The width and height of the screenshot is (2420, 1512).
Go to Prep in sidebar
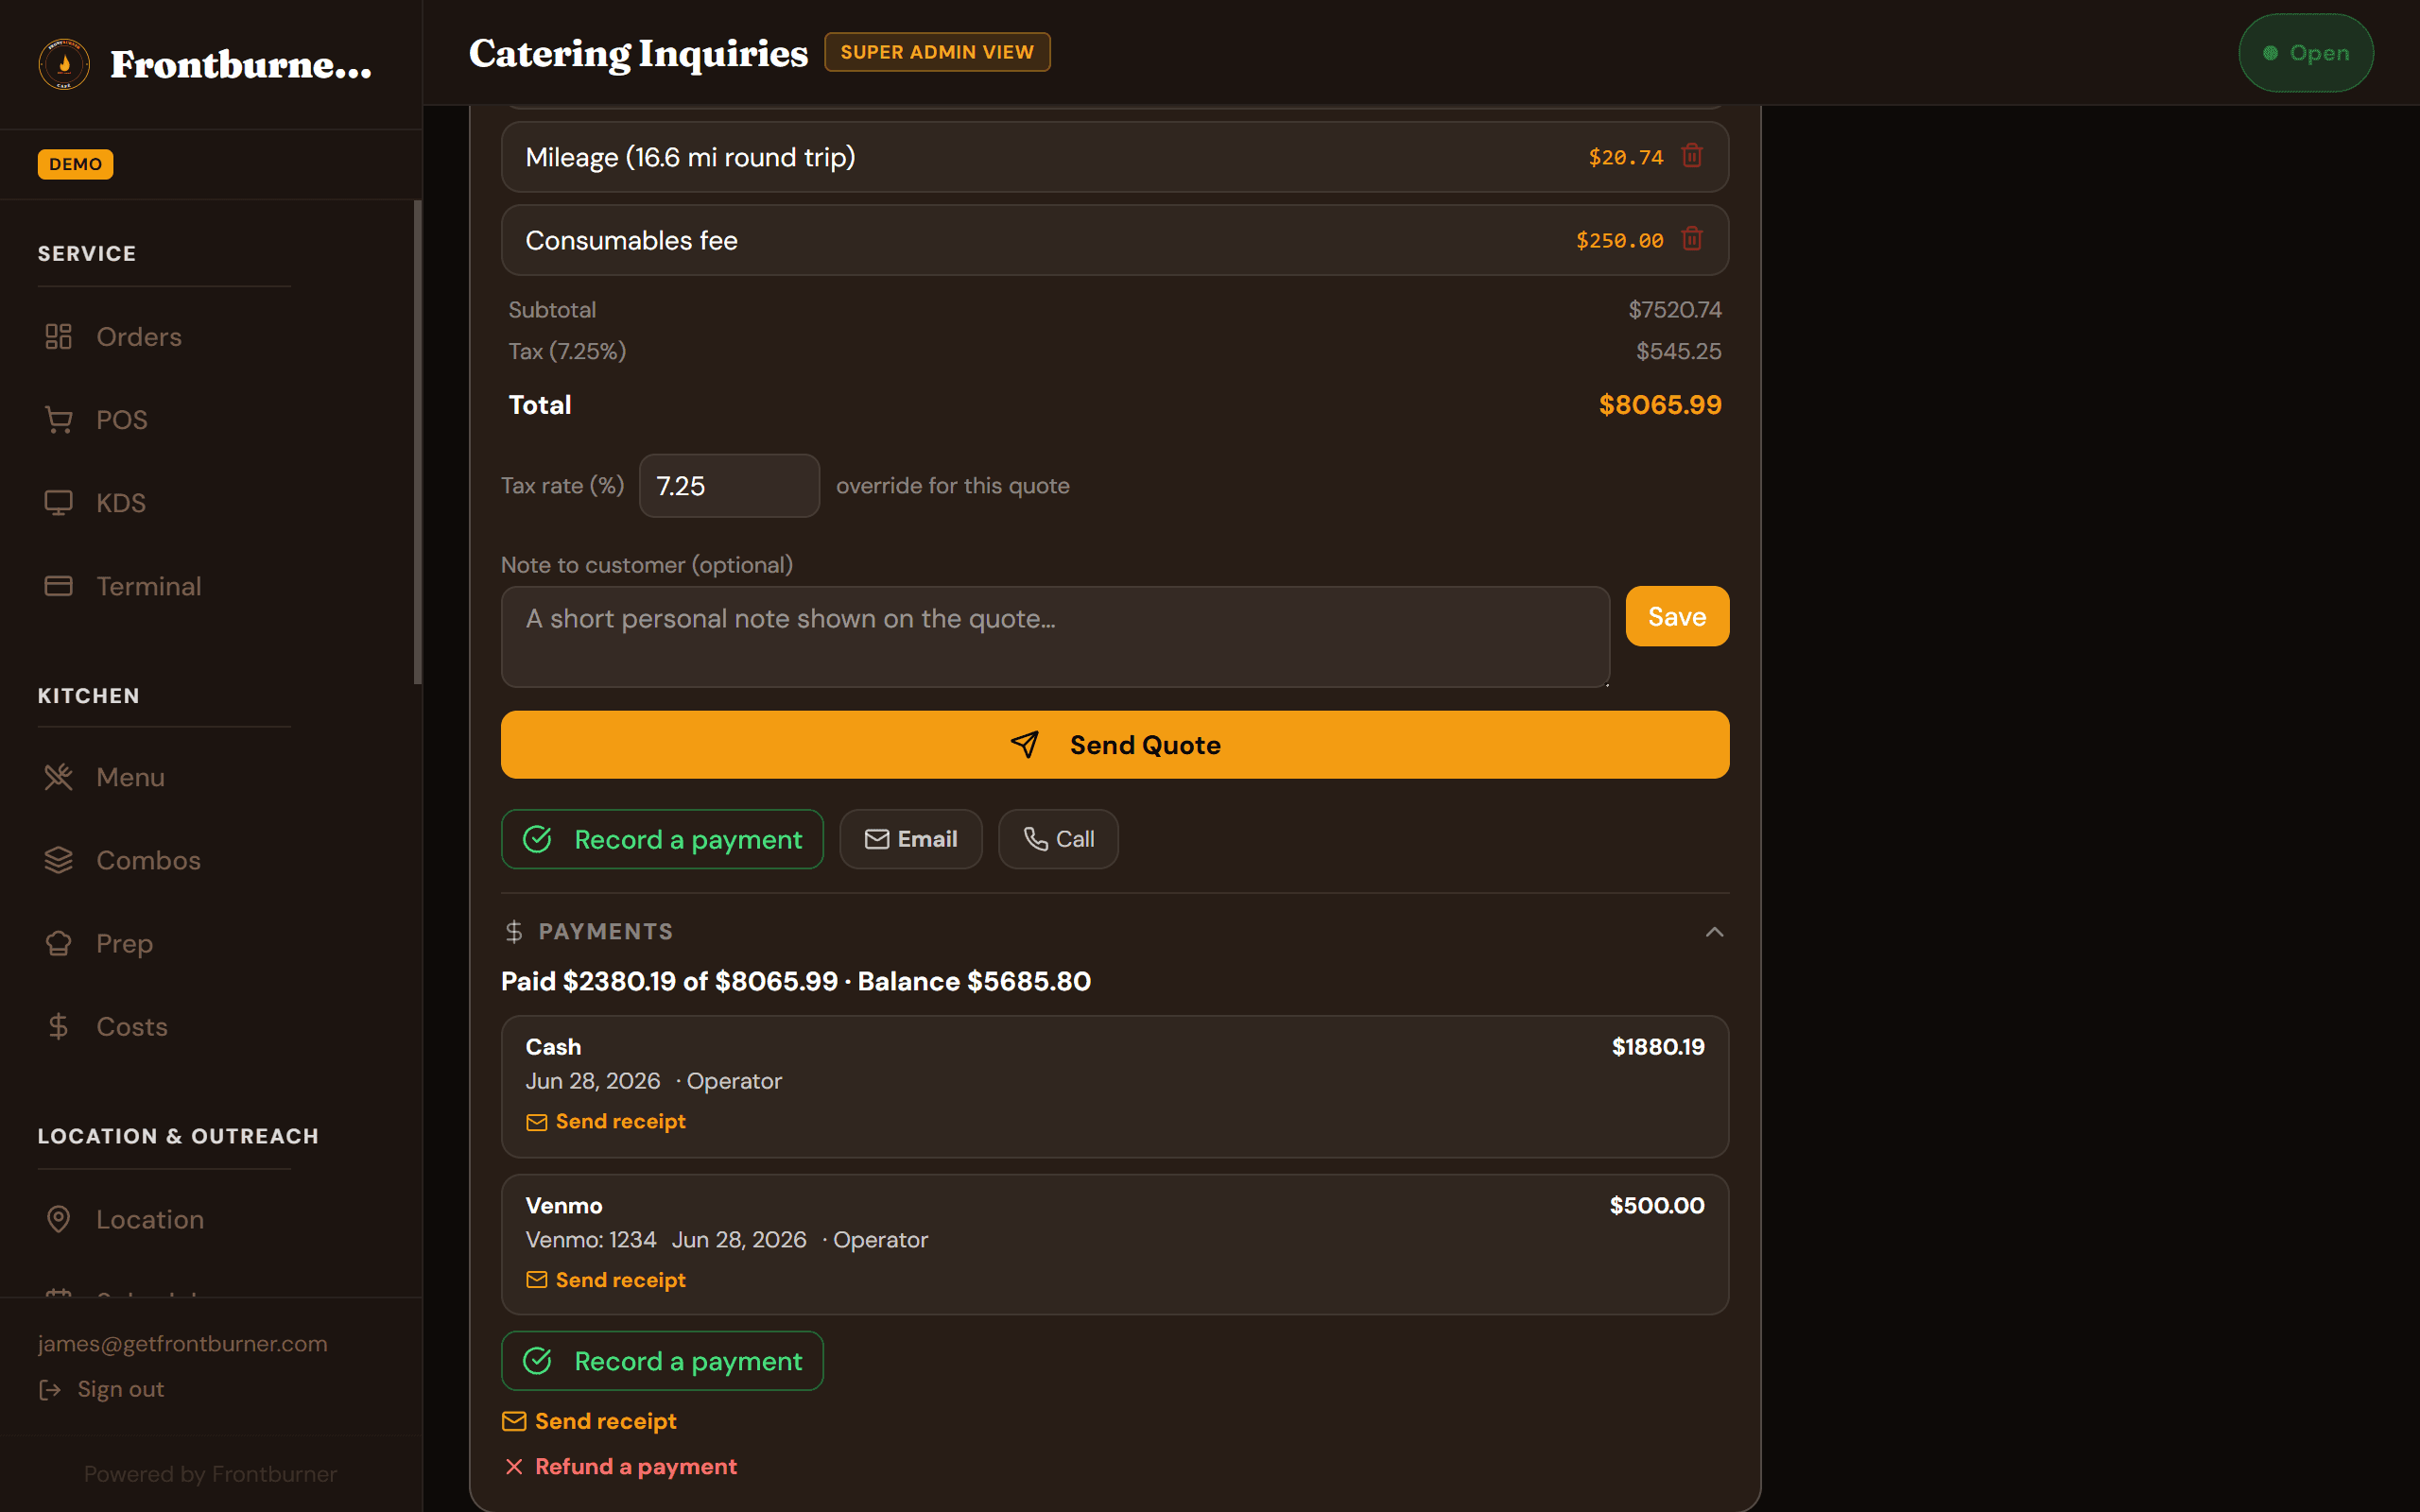[x=125, y=943]
